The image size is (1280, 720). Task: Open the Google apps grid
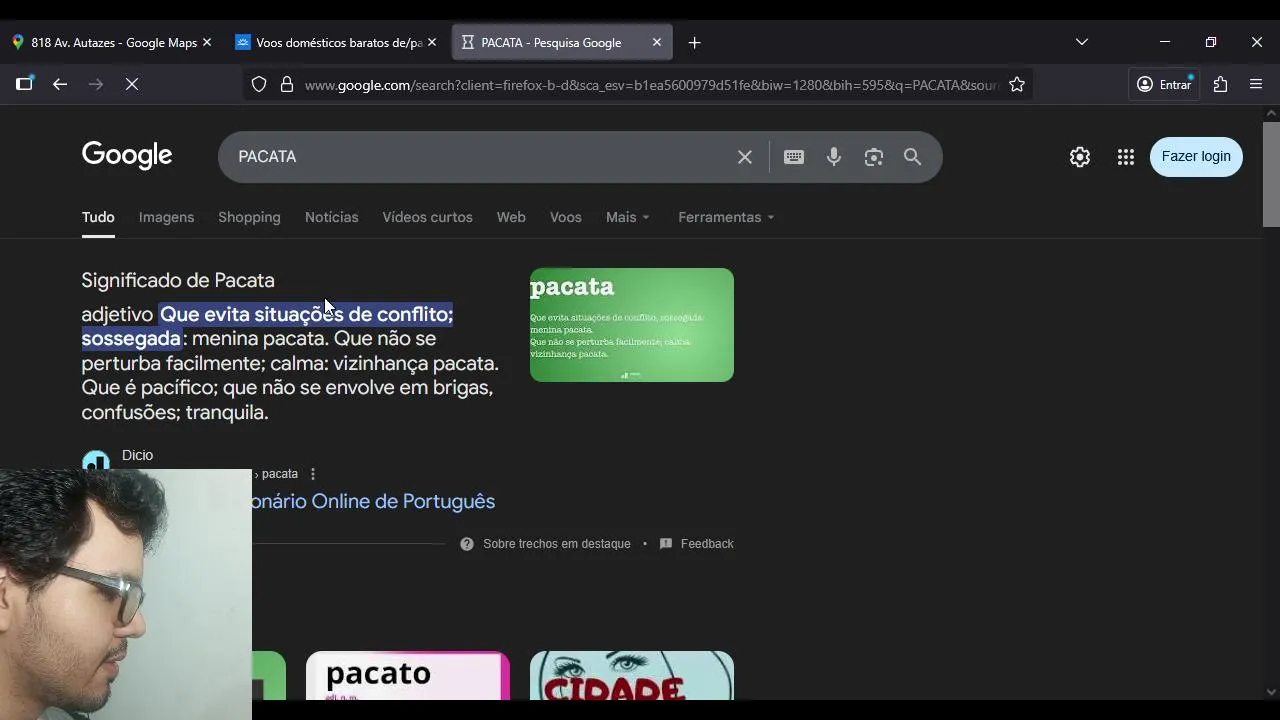coord(1126,157)
